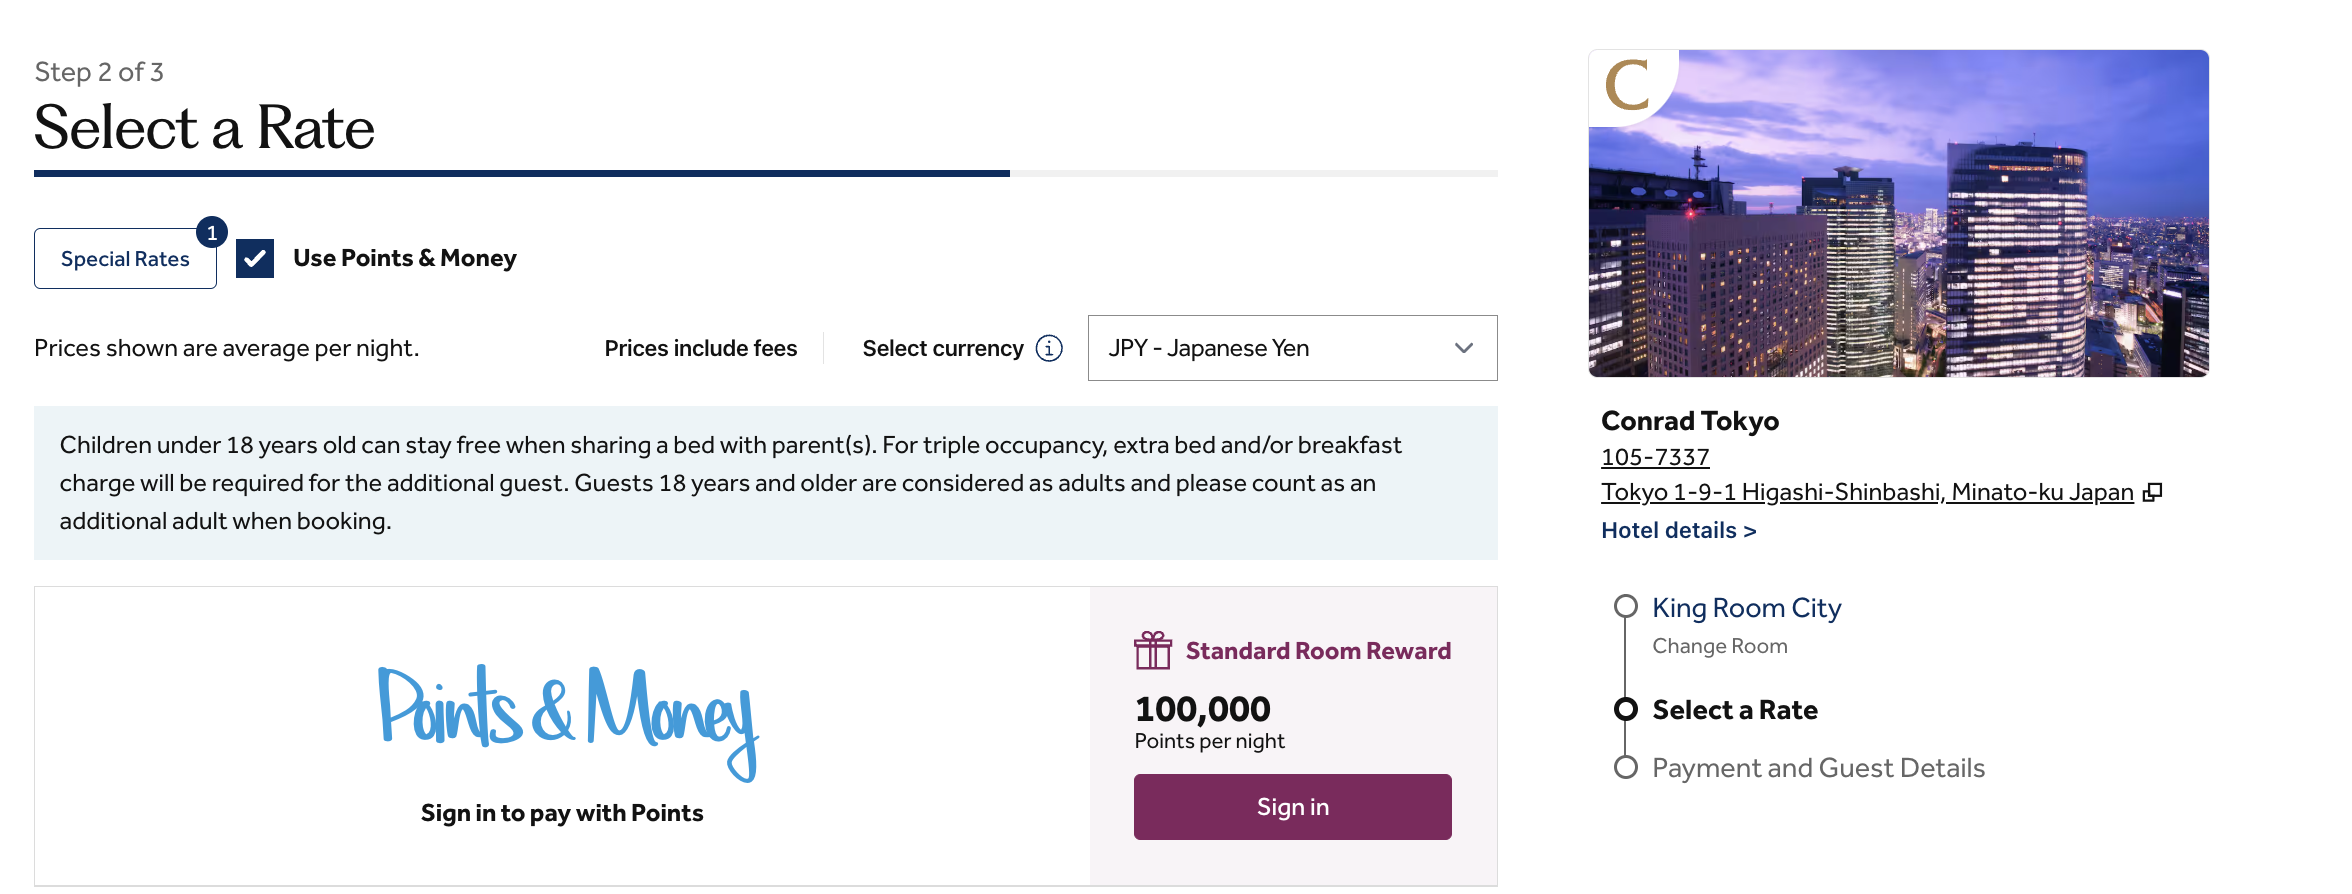Click the gift icon beside Standard Room Reward
Image resolution: width=2352 pixels, height=894 pixels.
pos(1152,650)
